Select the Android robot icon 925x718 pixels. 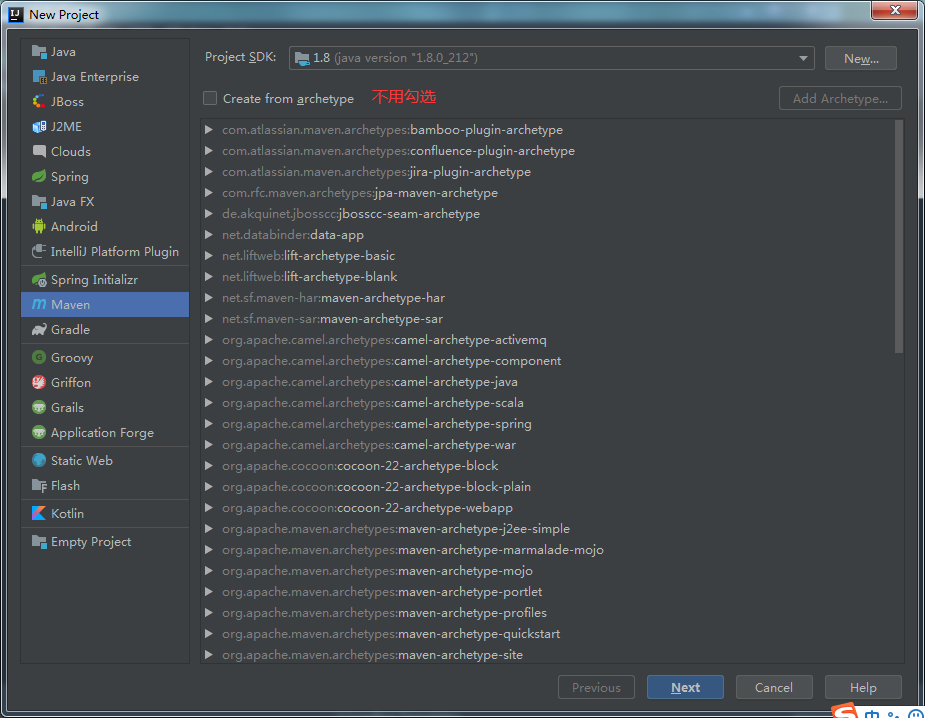(x=39, y=227)
